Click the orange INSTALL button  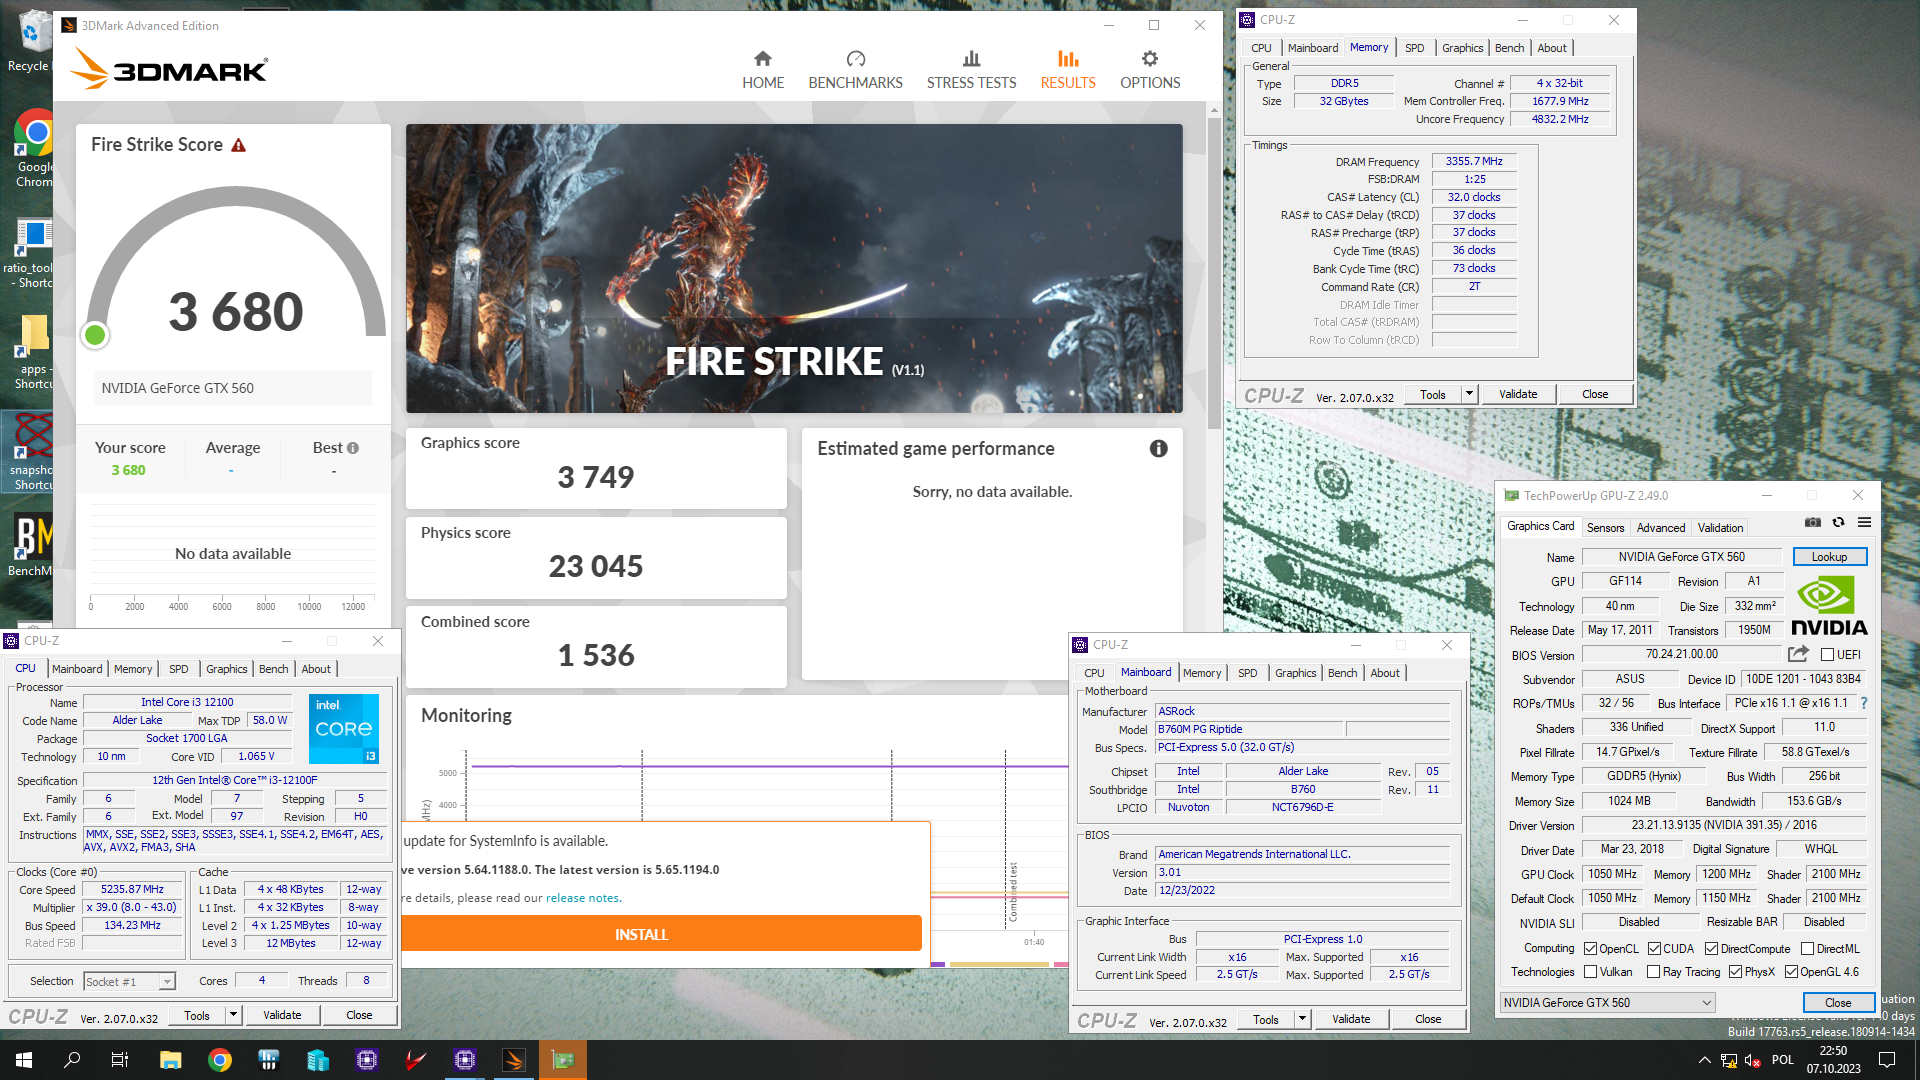(641, 934)
